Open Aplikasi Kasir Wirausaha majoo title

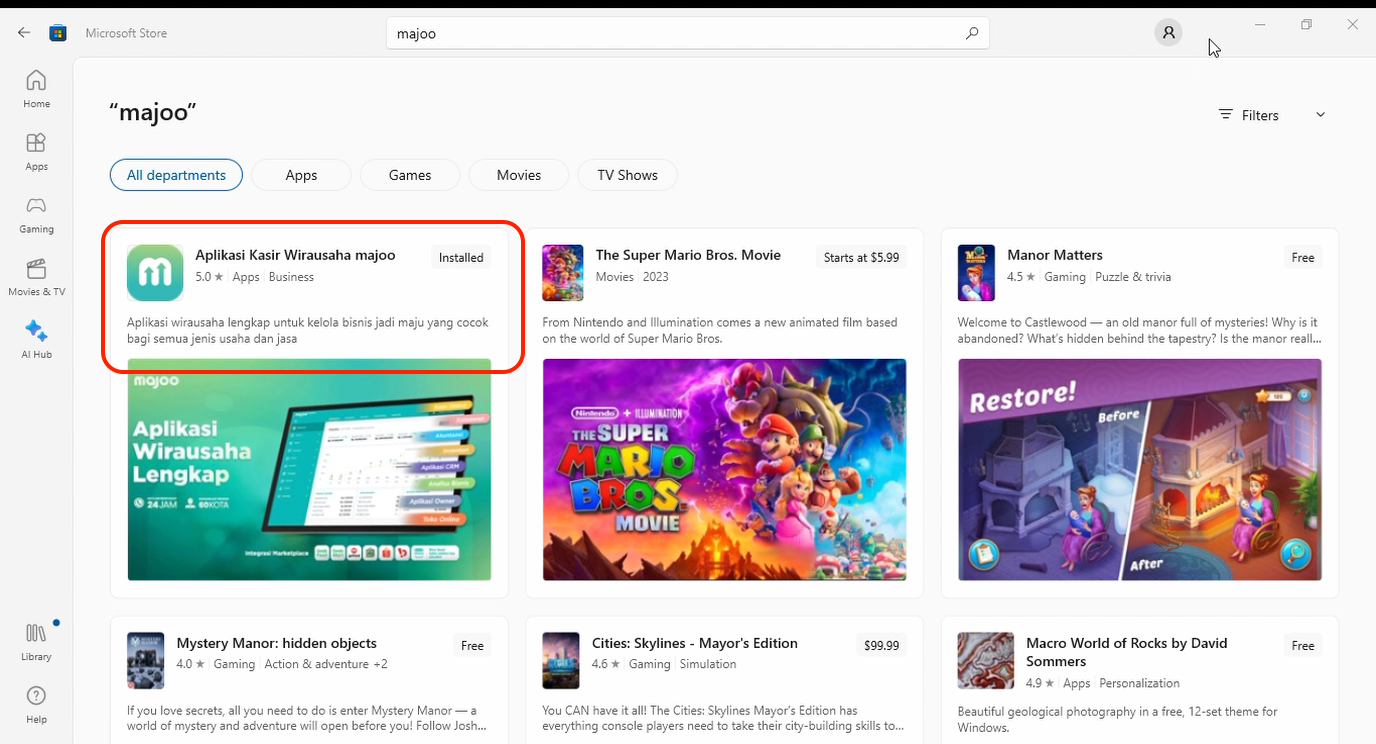tap(295, 255)
